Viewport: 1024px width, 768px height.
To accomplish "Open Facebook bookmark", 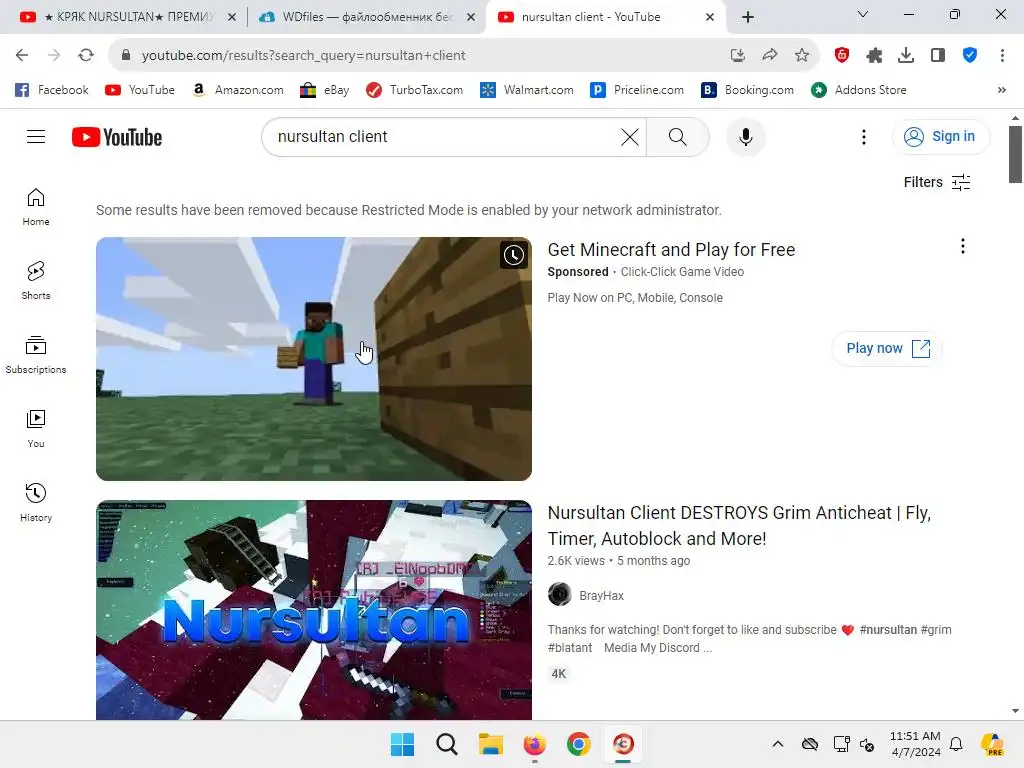I will pyautogui.click(x=52, y=90).
